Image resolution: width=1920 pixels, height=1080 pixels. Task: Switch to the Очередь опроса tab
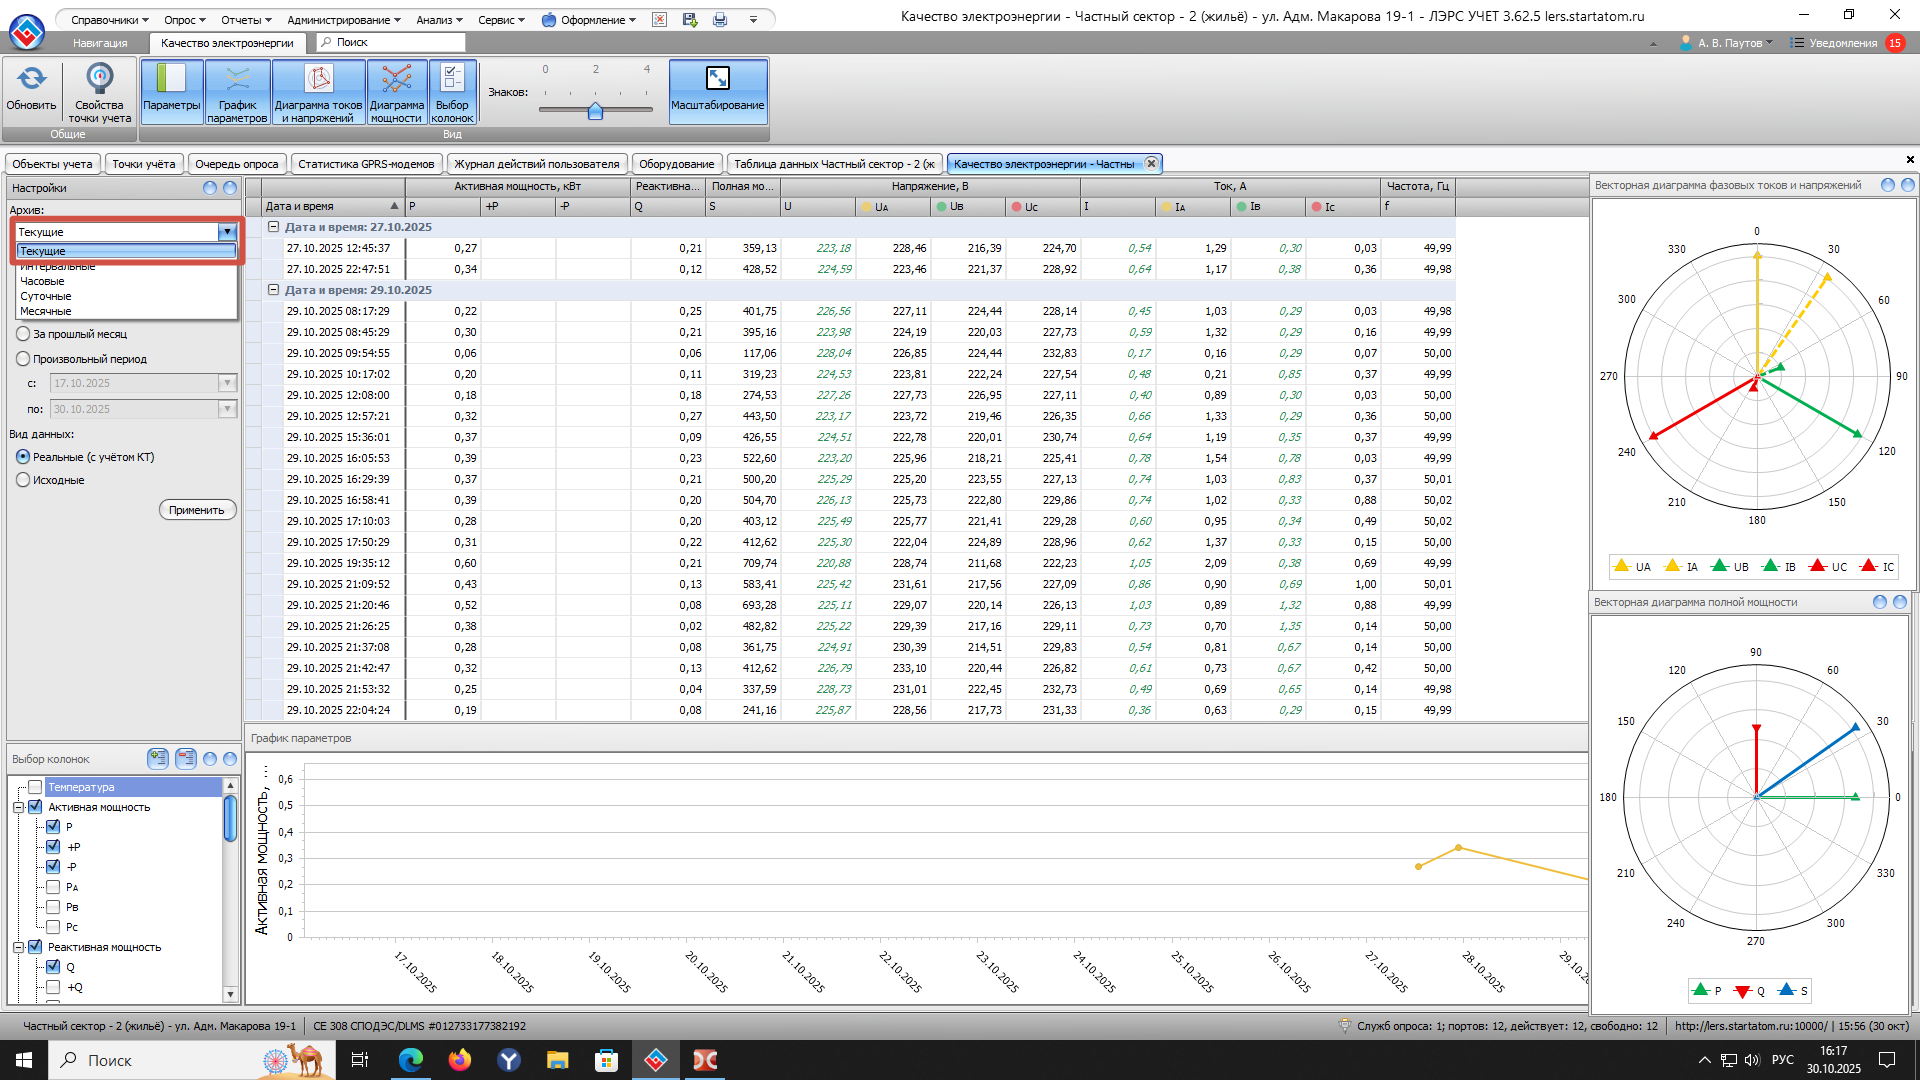[x=236, y=164]
